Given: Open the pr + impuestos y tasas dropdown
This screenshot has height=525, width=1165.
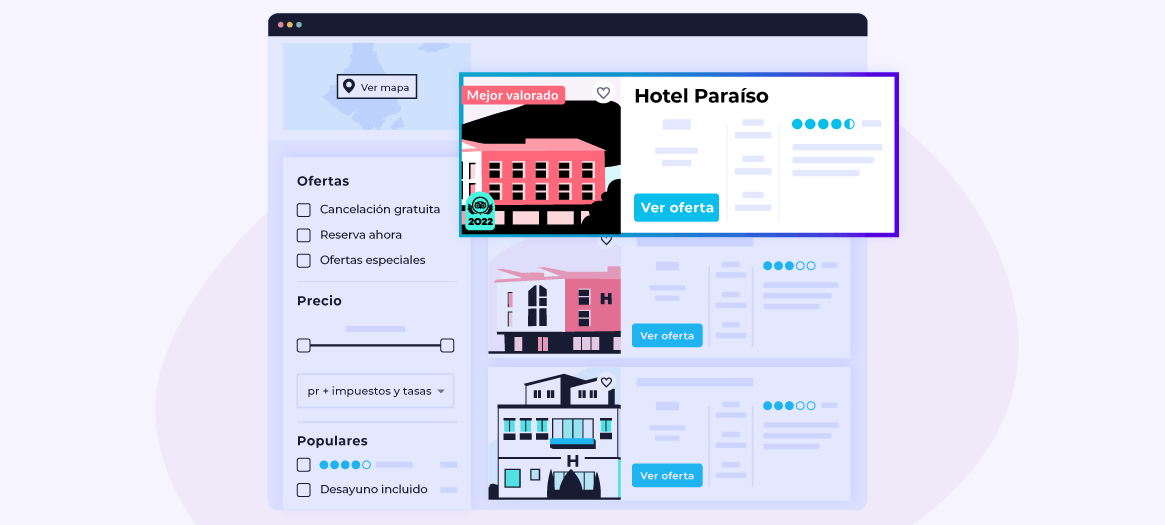Looking at the screenshot, I should (x=375, y=391).
